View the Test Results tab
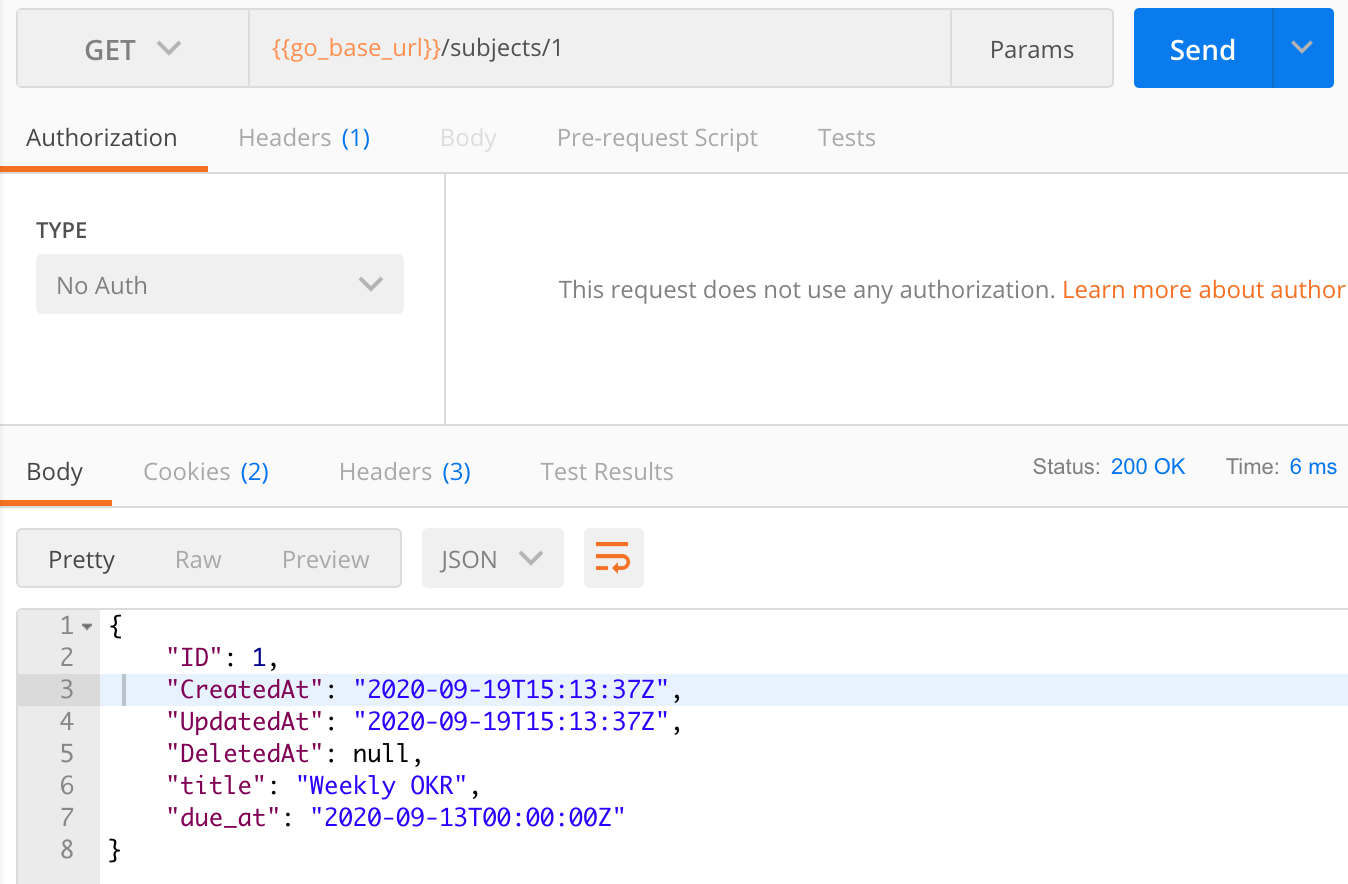Image resolution: width=1348 pixels, height=884 pixels. [606, 472]
